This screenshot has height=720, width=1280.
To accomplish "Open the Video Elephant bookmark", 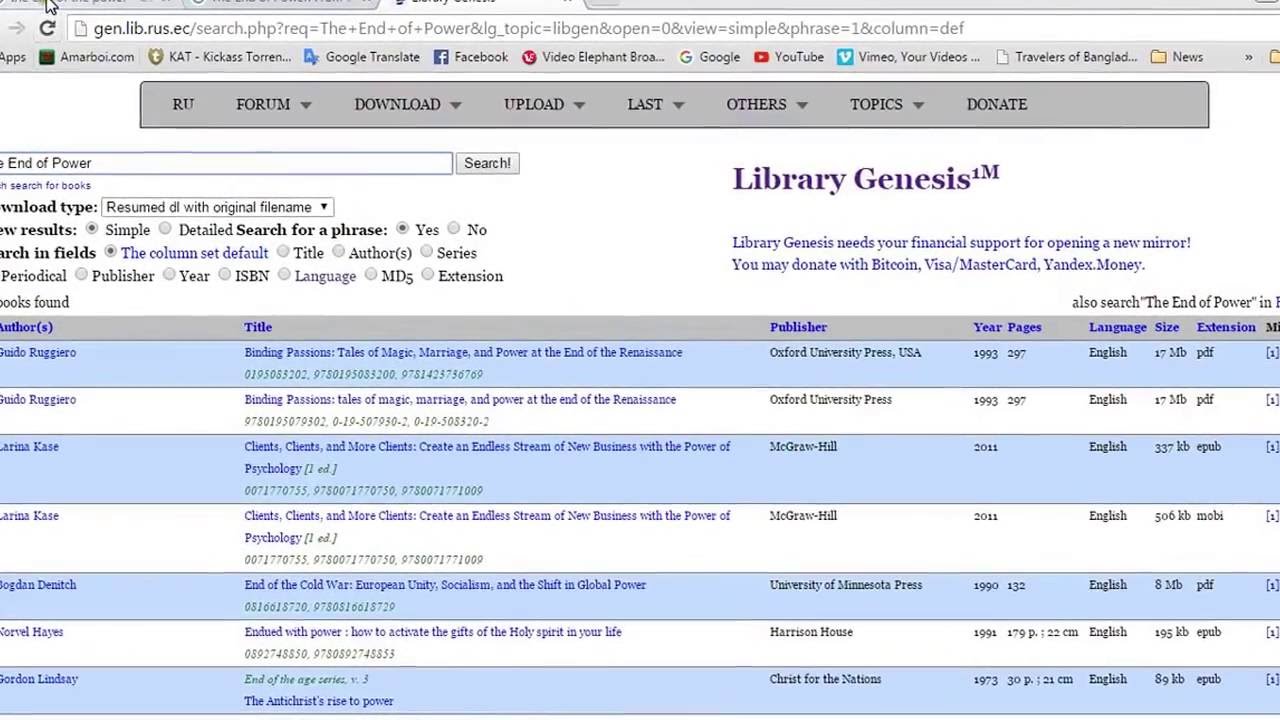I will [x=593, y=57].
